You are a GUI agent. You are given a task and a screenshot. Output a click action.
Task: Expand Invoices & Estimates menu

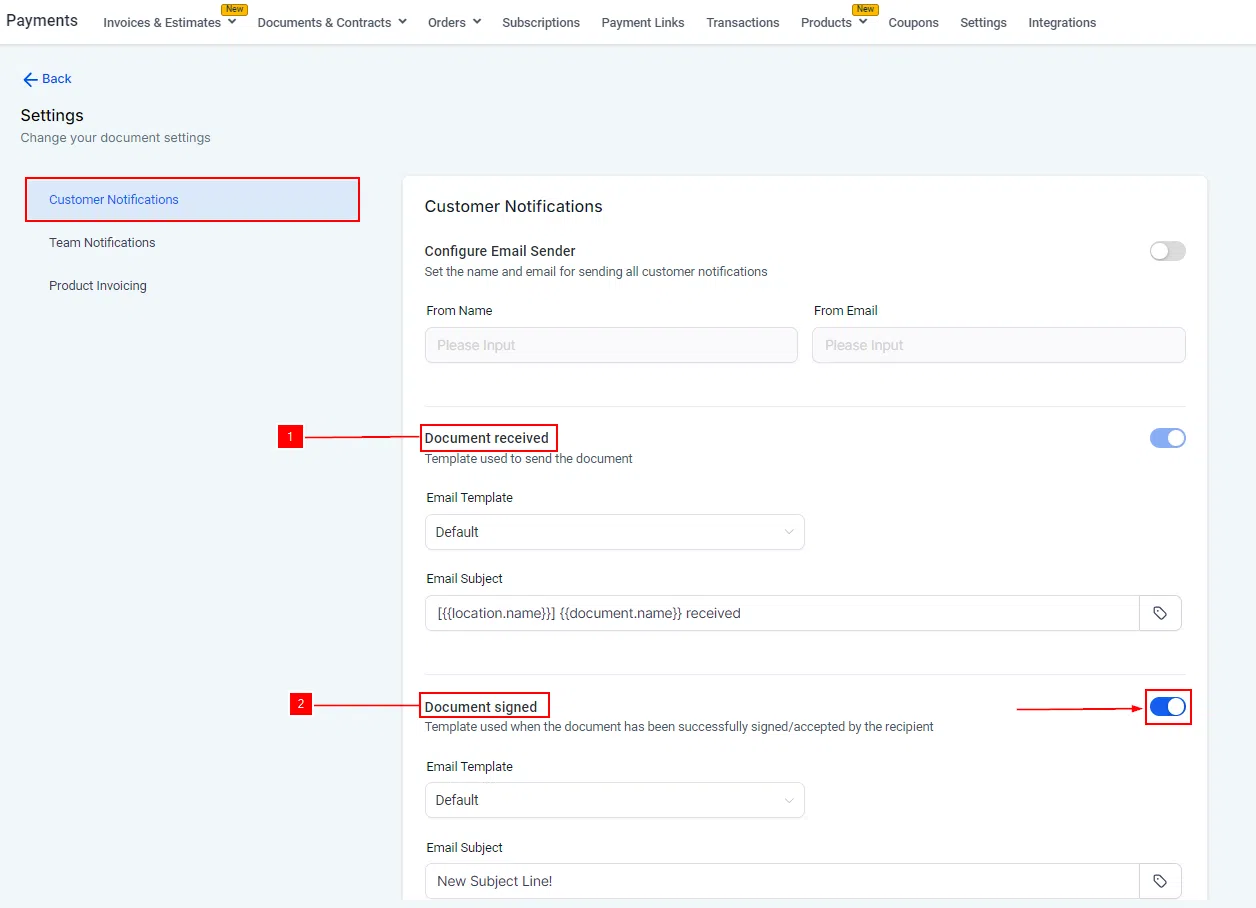tap(170, 22)
